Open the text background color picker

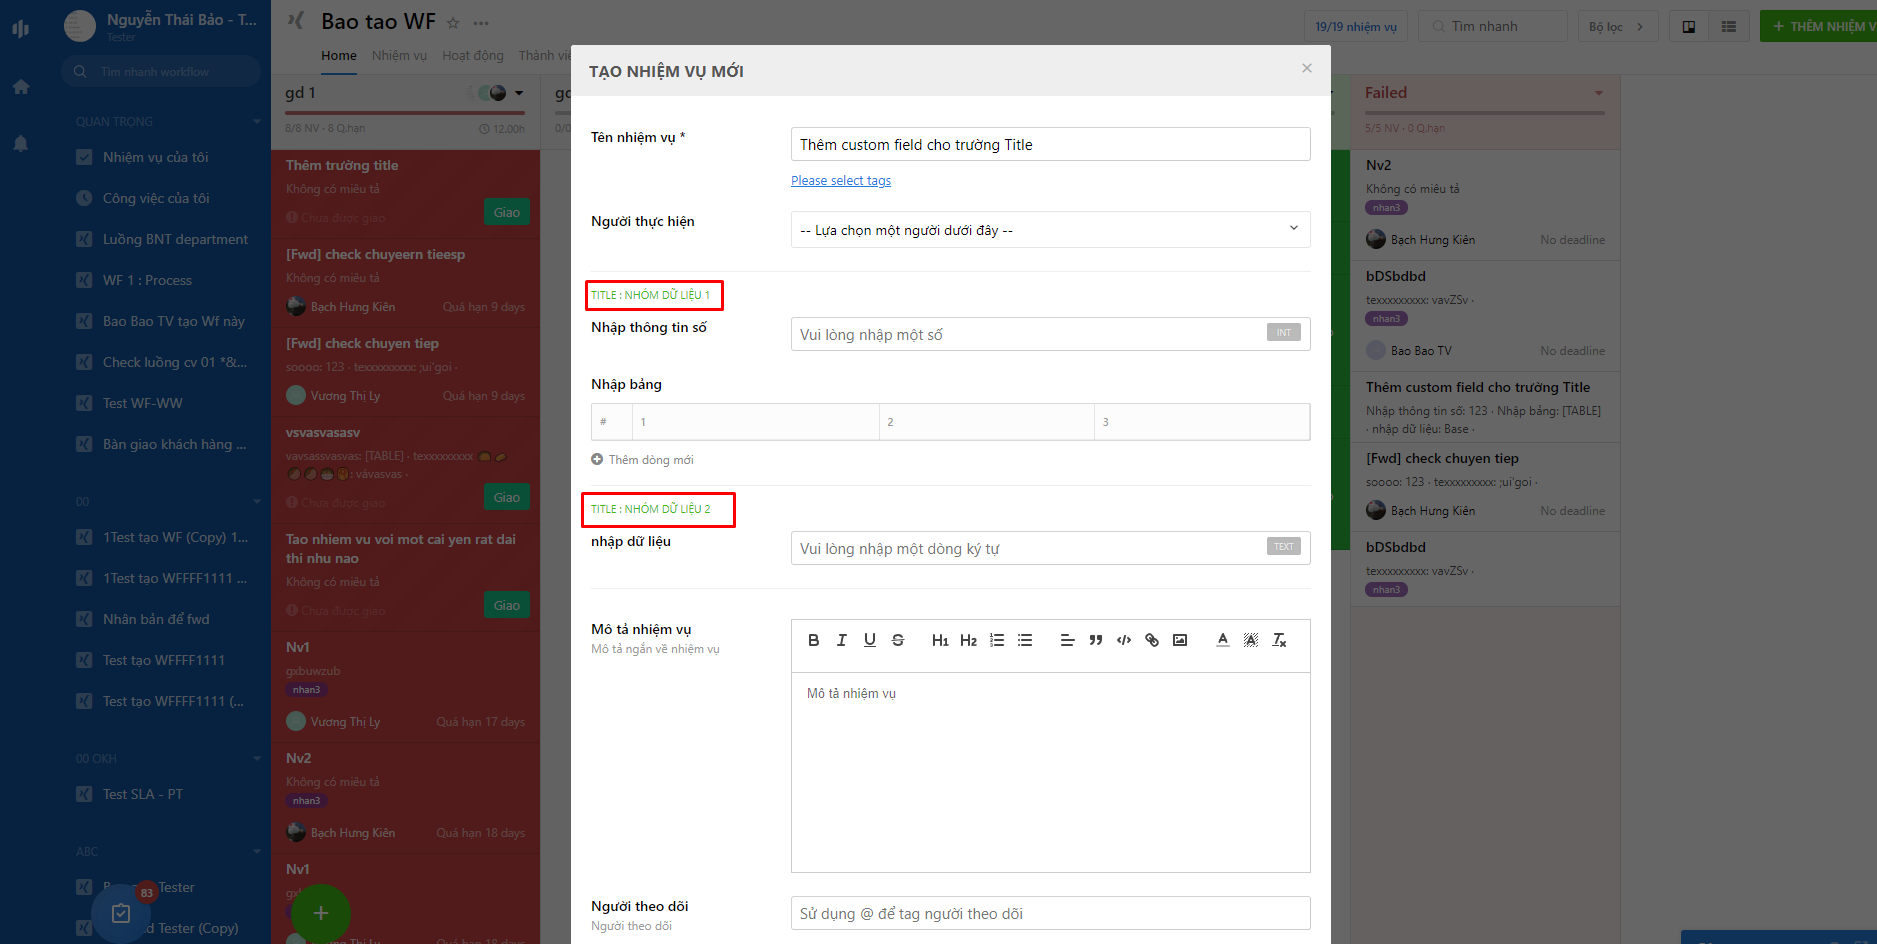click(x=1251, y=640)
